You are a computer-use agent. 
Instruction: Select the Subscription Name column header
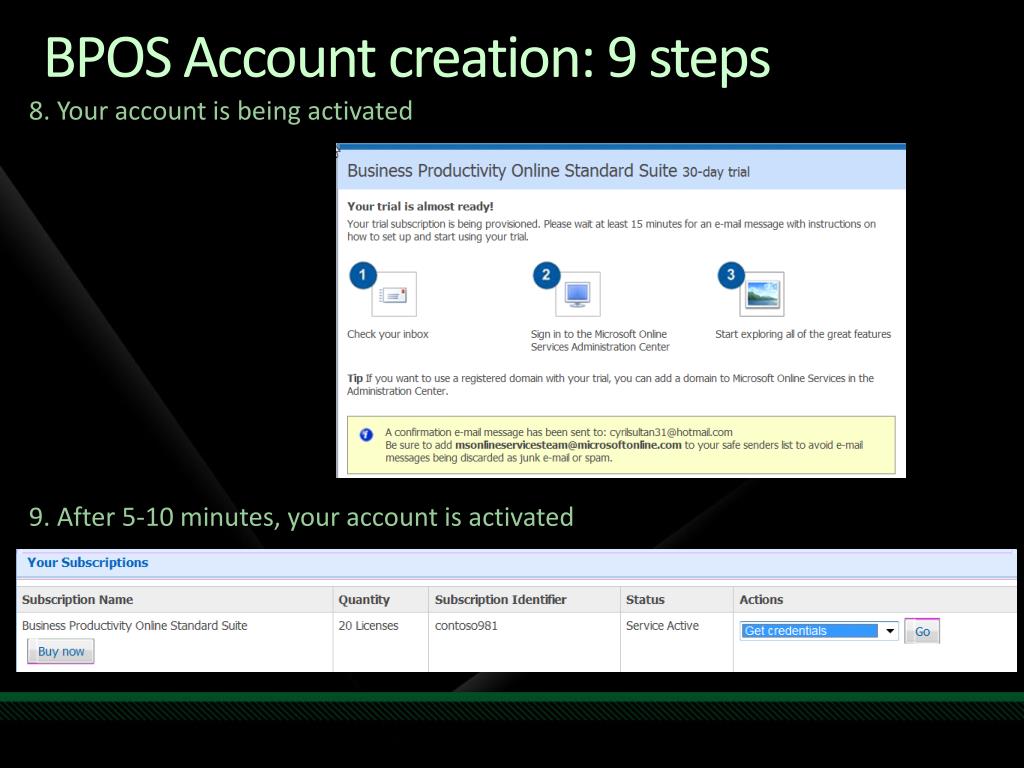(78, 600)
